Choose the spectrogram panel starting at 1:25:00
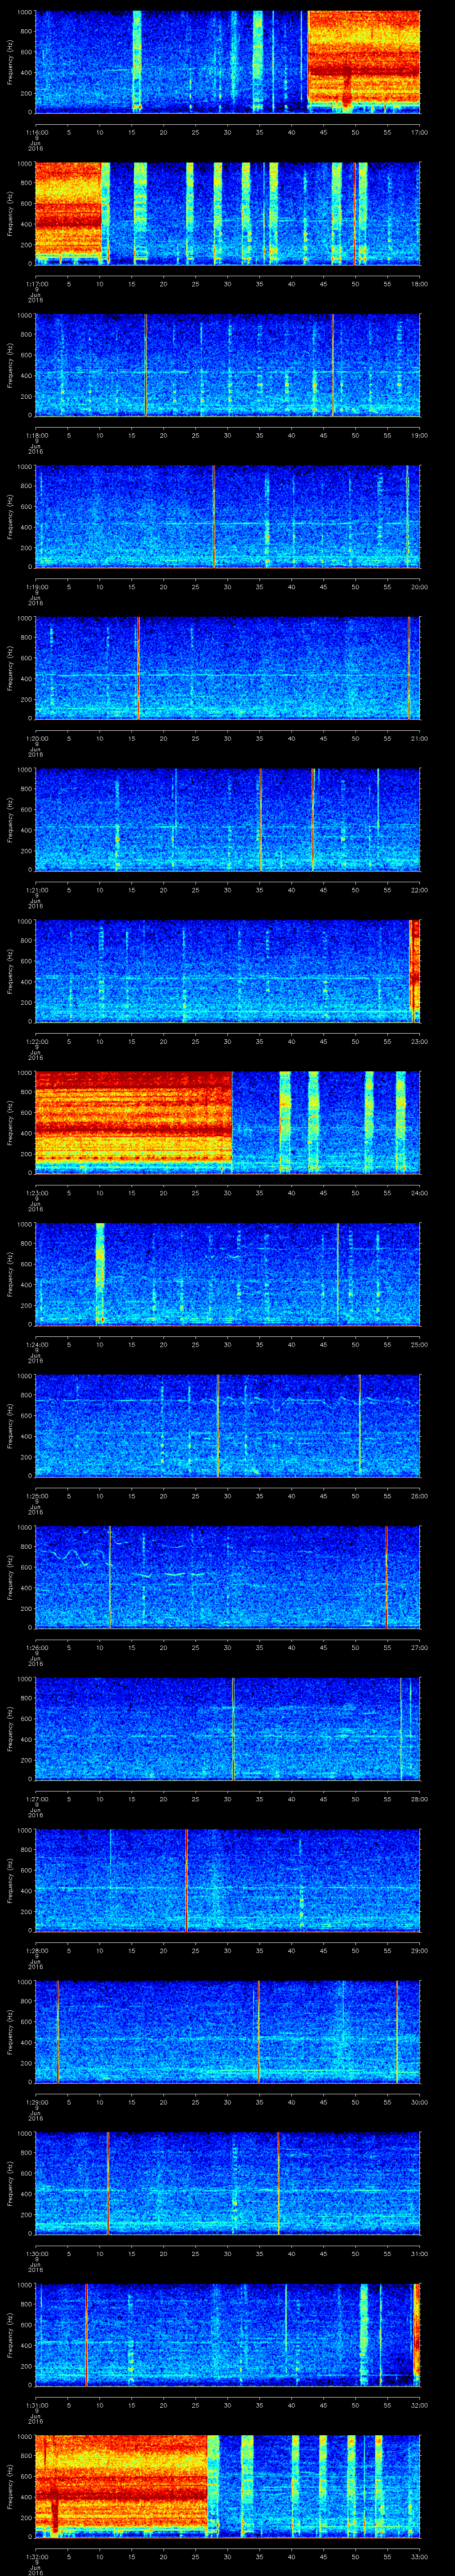This screenshot has width=455, height=2576. point(227,1425)
